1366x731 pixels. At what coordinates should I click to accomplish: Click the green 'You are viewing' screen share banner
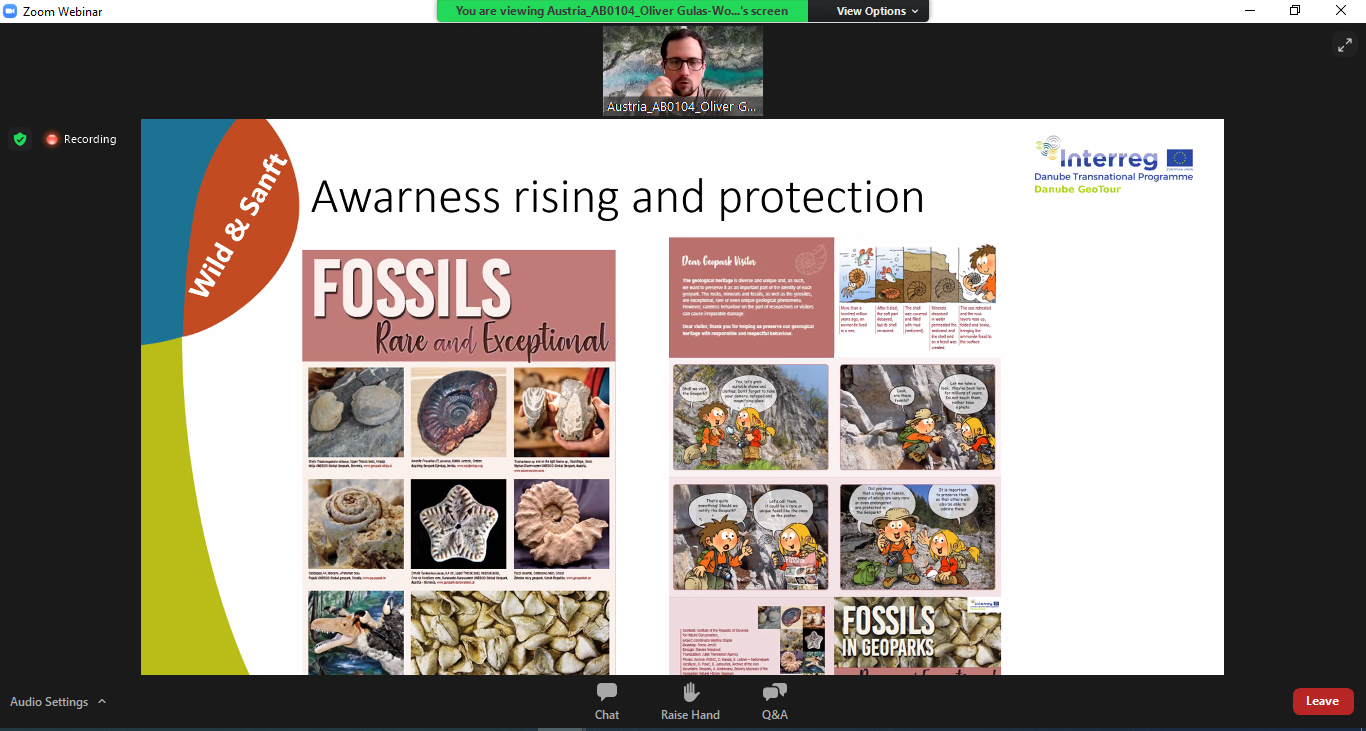pyautogui.click(x=621, y=11)
